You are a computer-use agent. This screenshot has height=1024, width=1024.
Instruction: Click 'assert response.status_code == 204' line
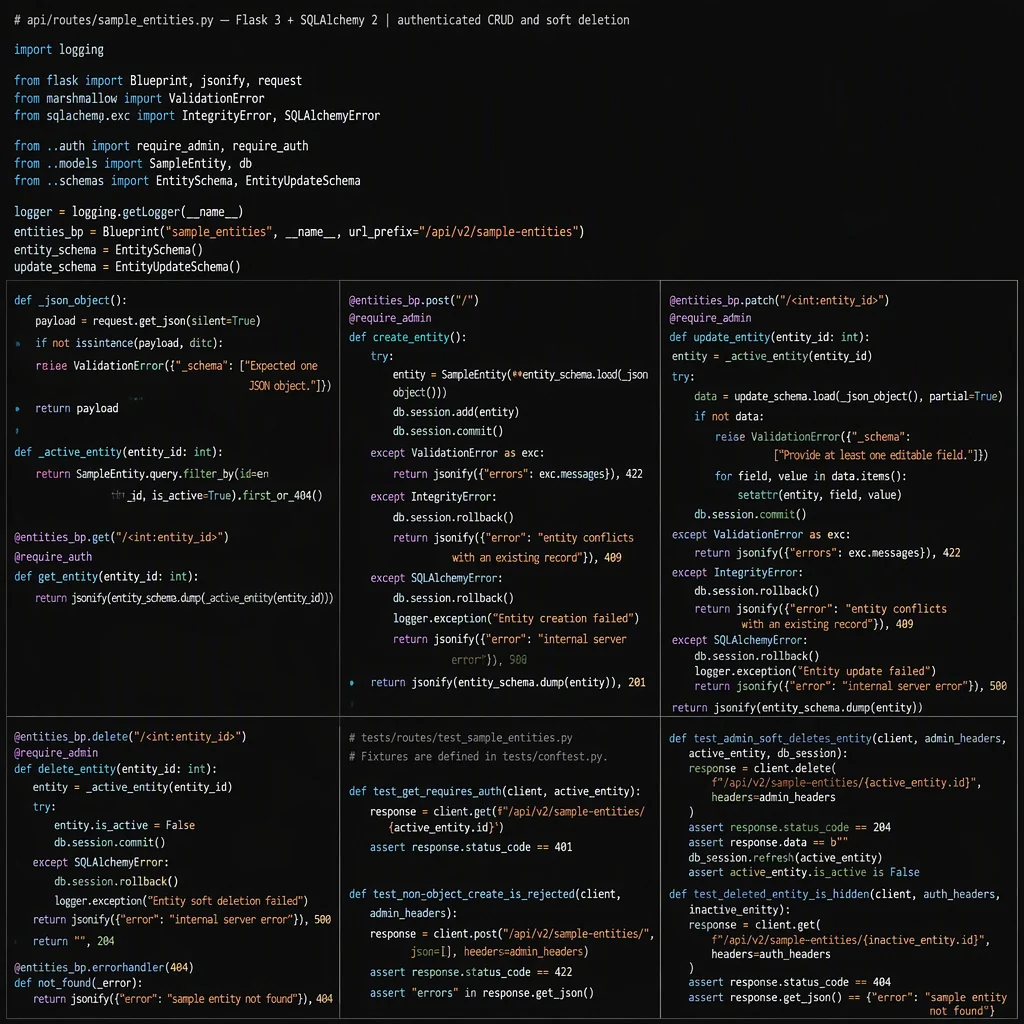(790, 827)
